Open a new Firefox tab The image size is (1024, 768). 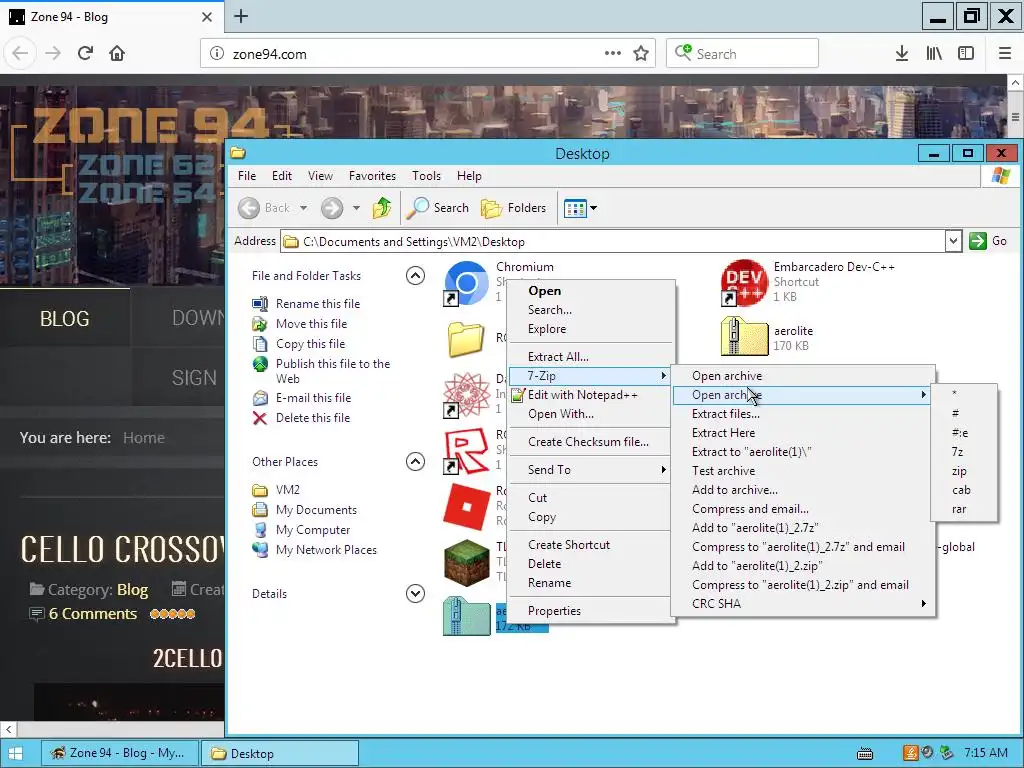click(241, 16)
